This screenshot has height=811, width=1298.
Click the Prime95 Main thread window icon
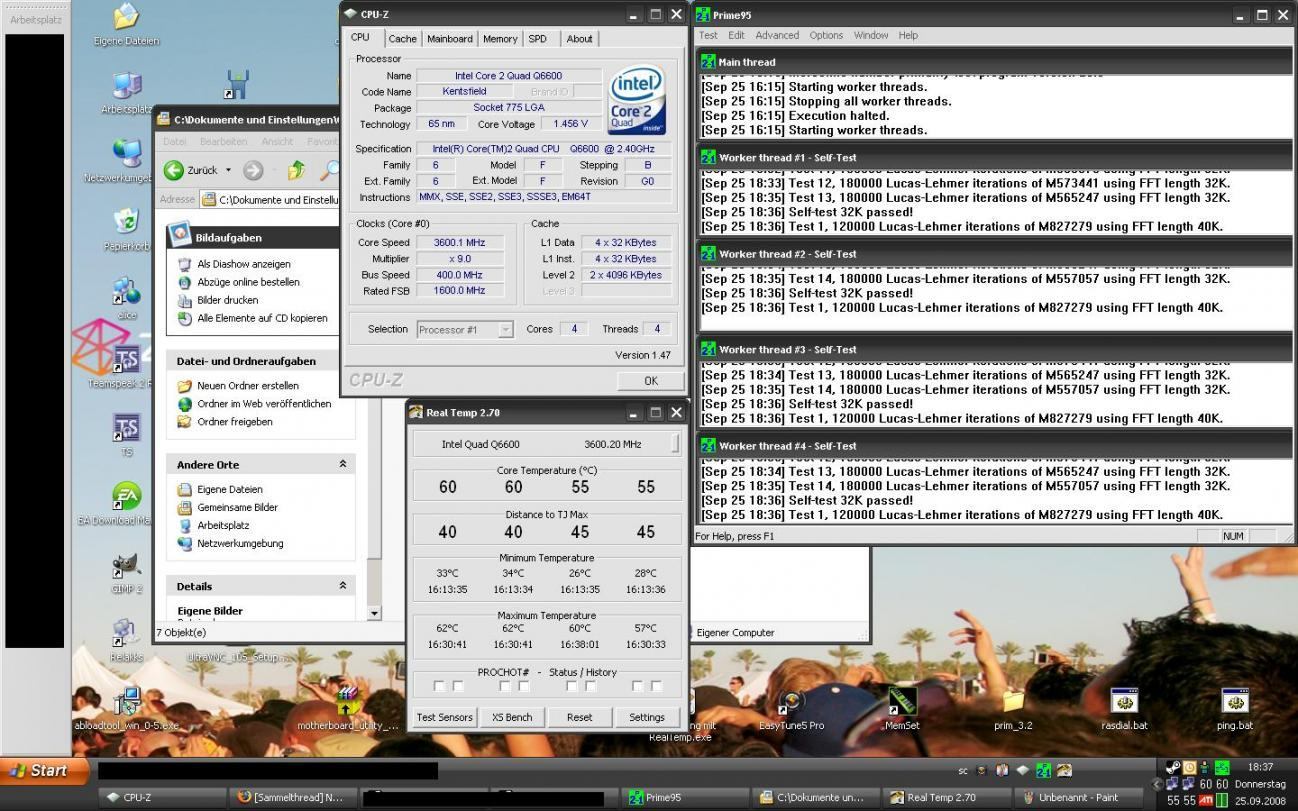[708, 61]
